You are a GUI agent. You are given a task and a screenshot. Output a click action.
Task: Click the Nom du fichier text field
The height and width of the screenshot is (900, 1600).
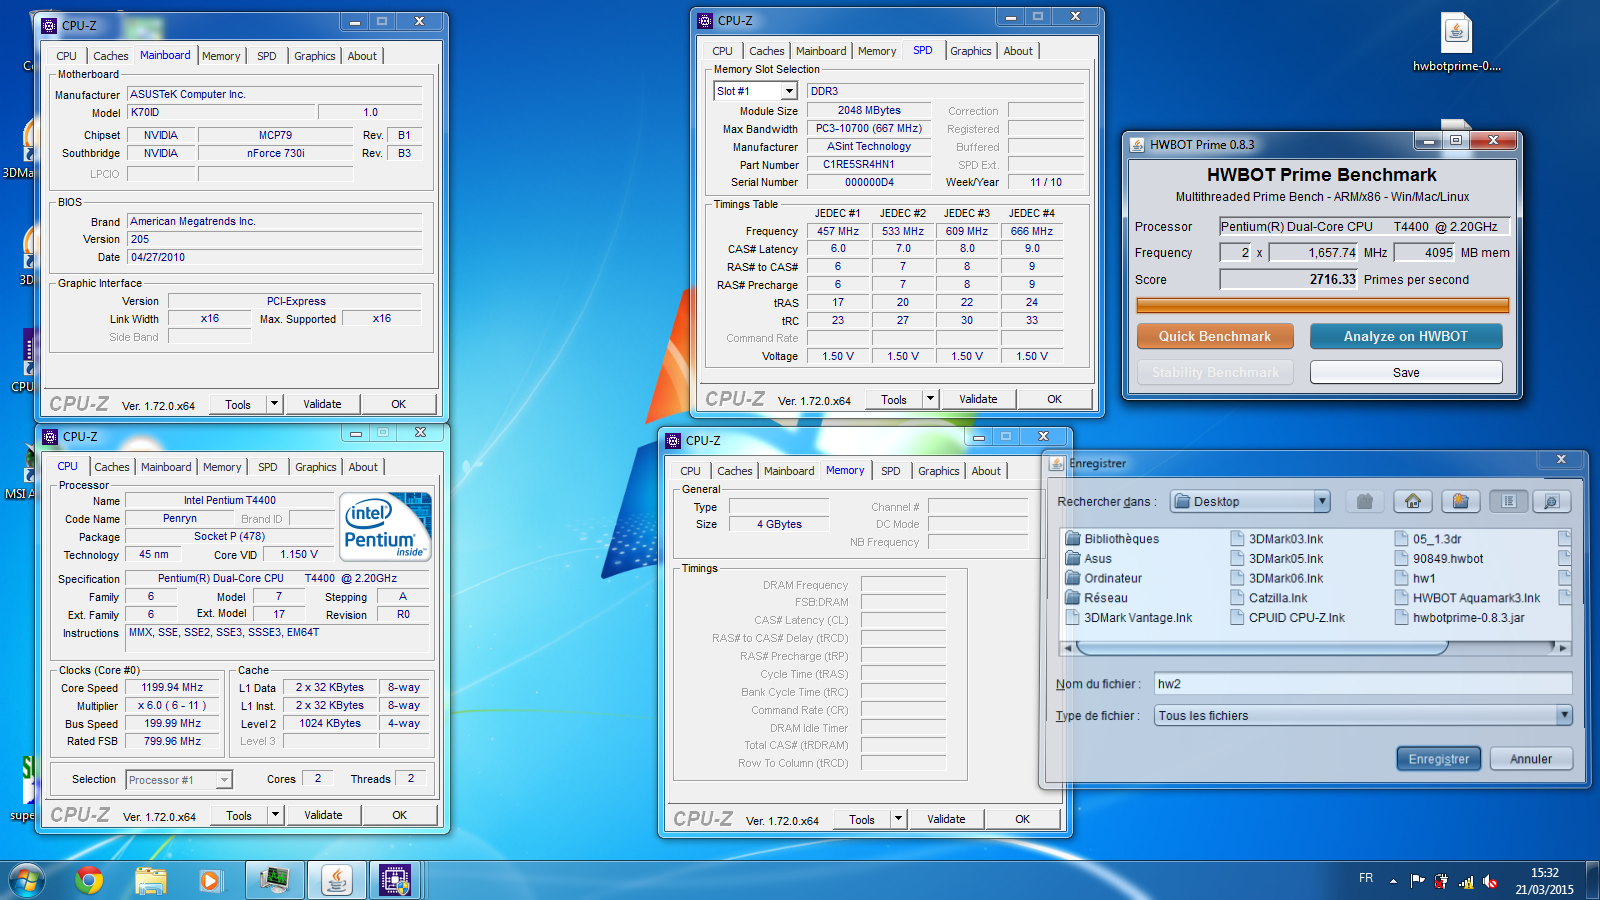1363,684
